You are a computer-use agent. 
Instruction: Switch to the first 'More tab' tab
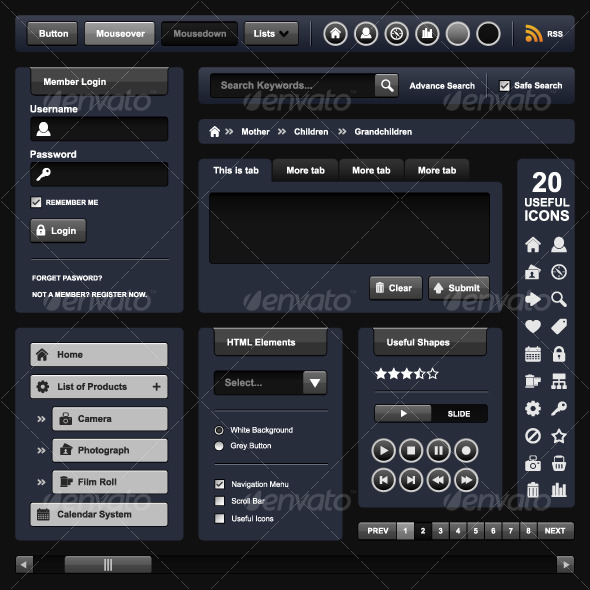point(305,170)
